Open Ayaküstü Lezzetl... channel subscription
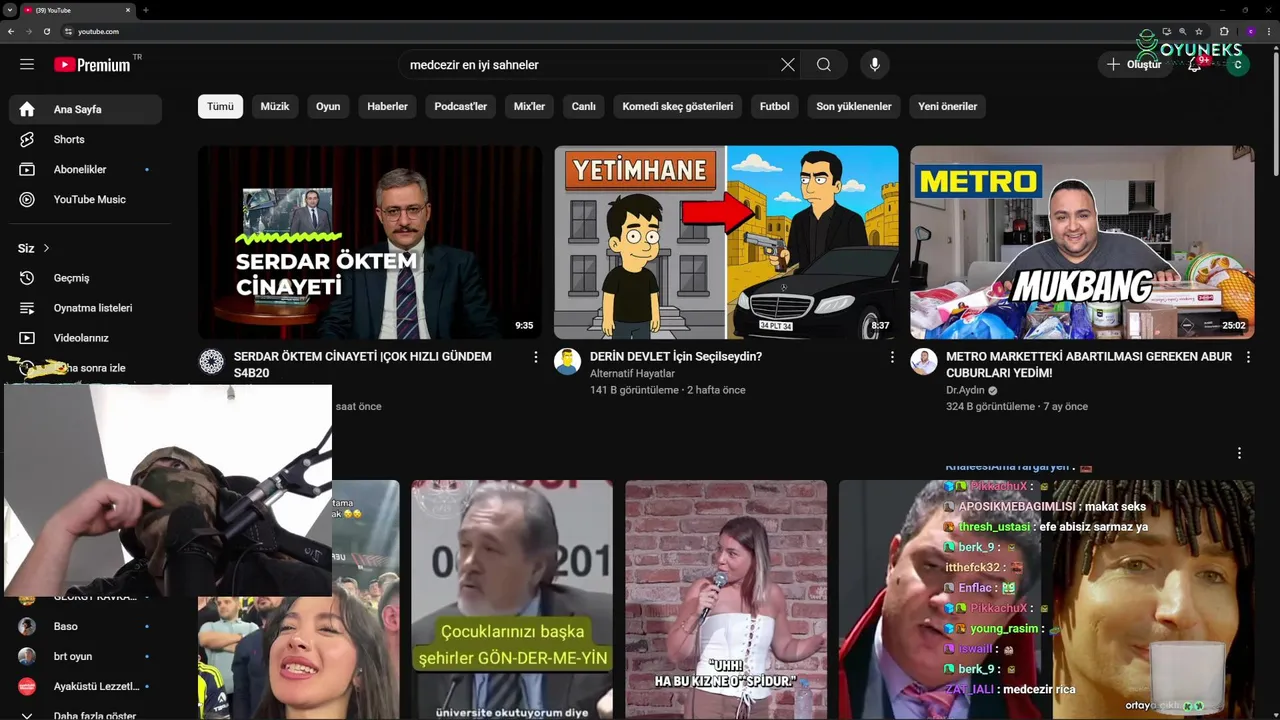 pyautogui.click(x=85, y=686)
